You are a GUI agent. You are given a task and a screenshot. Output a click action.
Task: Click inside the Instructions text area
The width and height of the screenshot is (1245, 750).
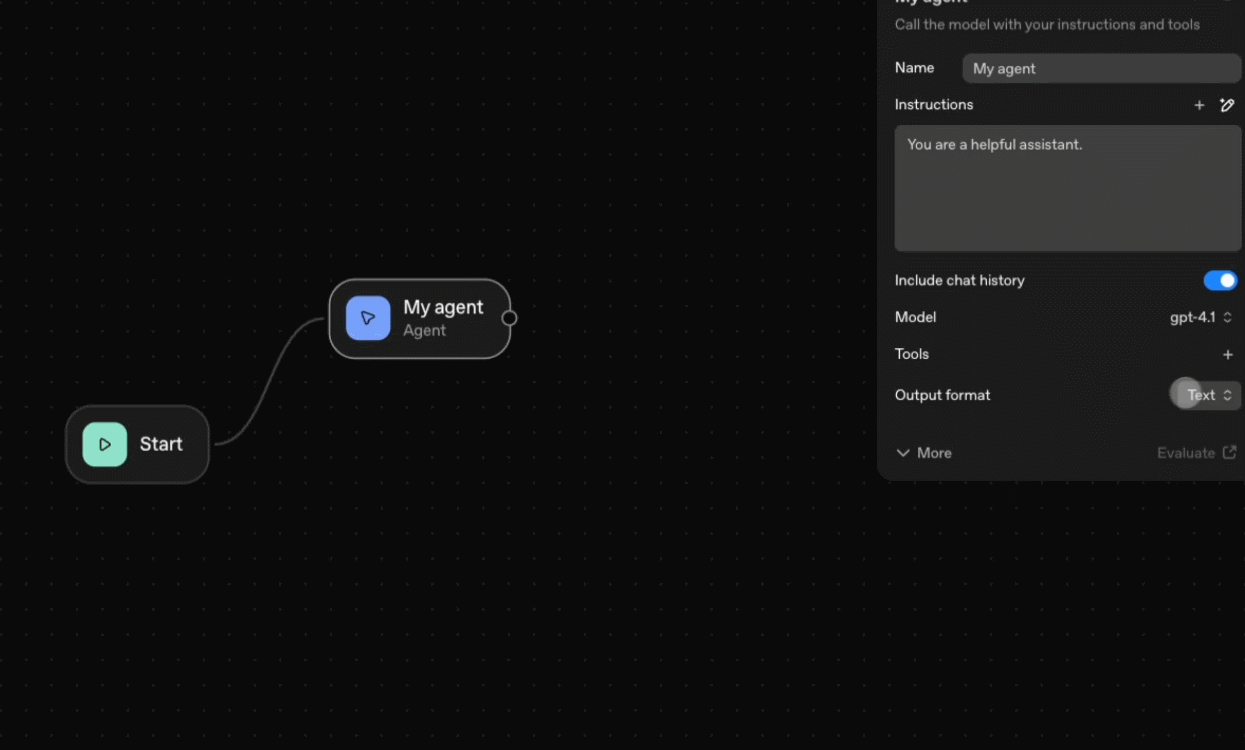1067,188
